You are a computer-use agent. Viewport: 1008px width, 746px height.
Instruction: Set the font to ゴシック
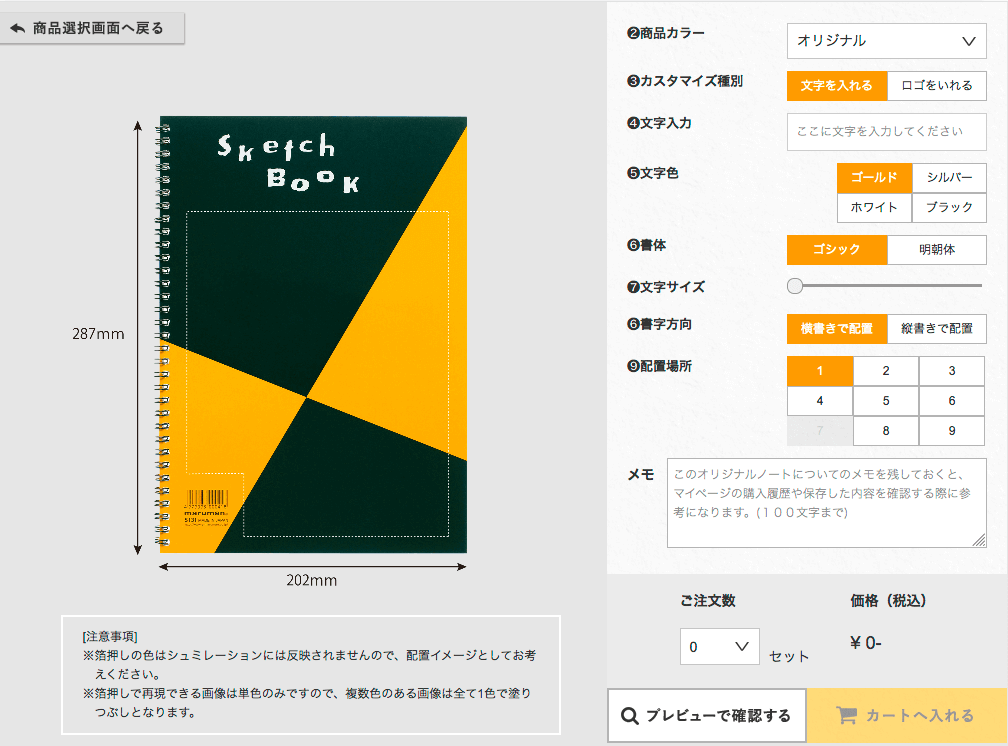[837, 250]
